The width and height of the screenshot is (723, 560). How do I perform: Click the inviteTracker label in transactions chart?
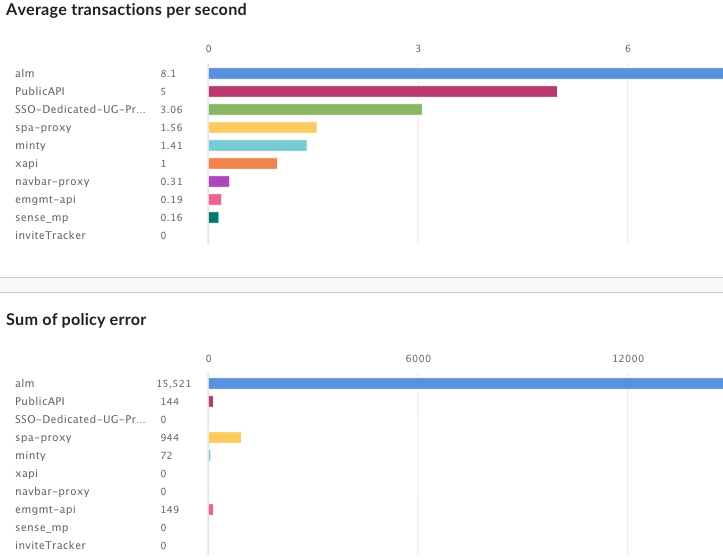[50, 235]
